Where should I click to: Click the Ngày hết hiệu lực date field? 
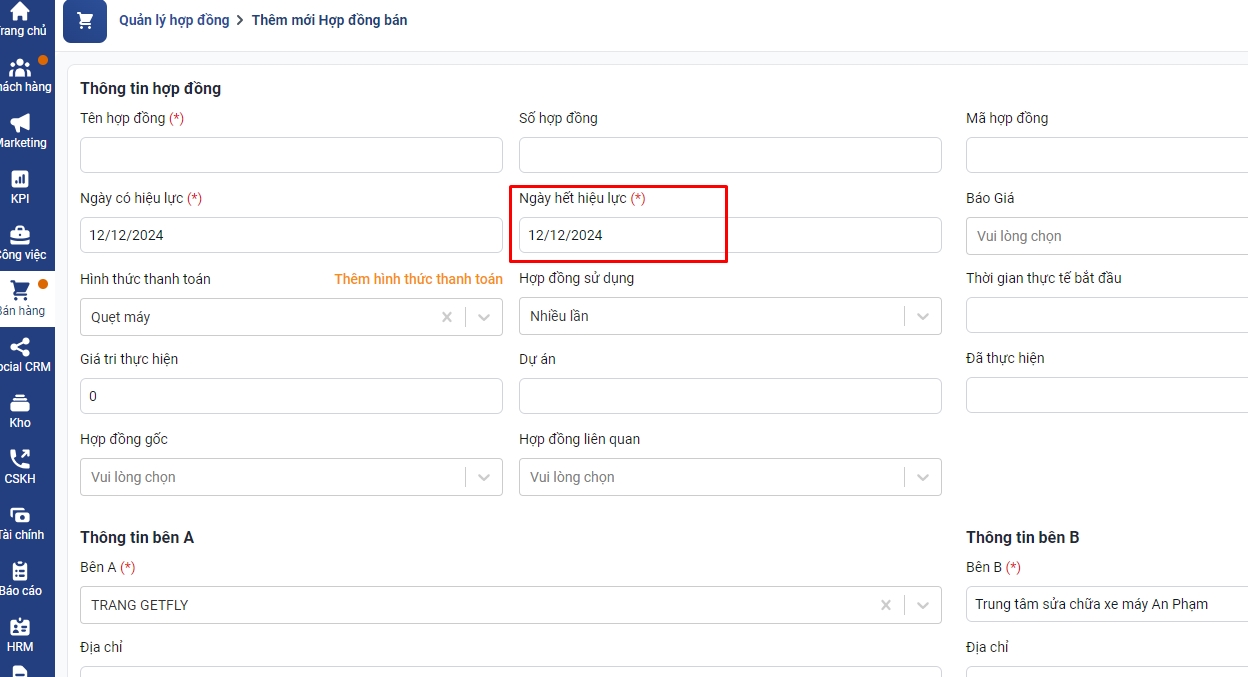coord(729,235)
